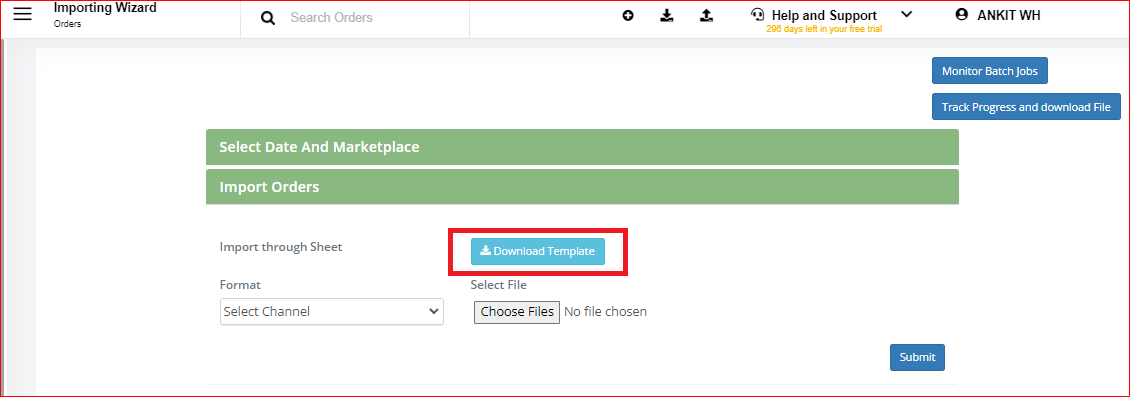Click the upload tray icon in header
Viewport: 1130px width, 397px height.
706,15
